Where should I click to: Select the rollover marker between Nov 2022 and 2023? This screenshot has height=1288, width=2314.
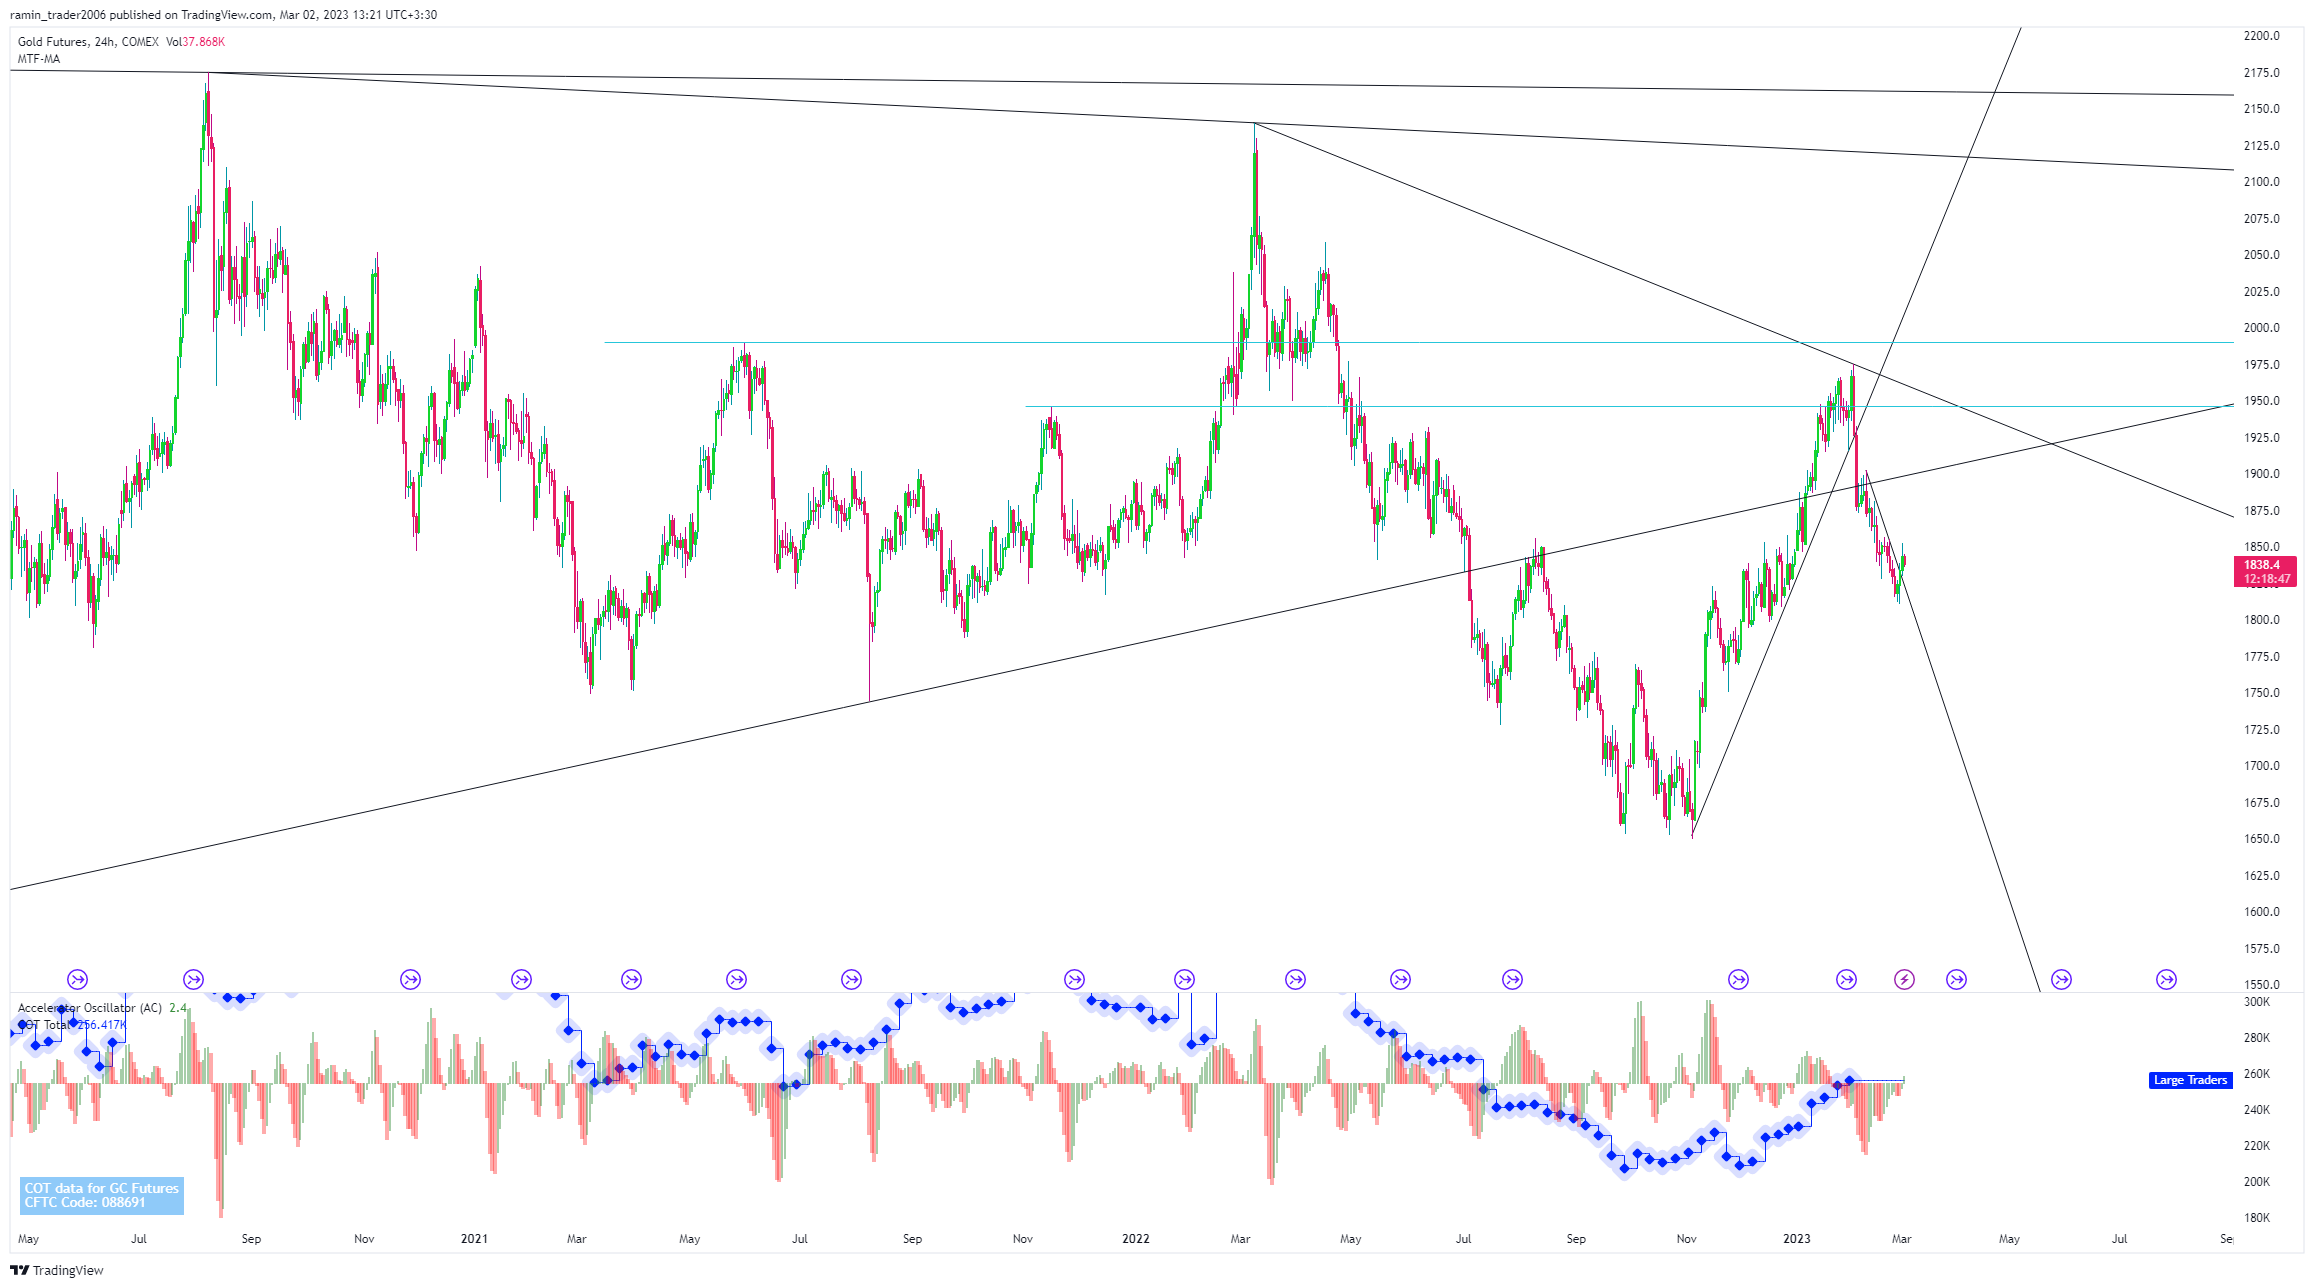[1738, 979]
